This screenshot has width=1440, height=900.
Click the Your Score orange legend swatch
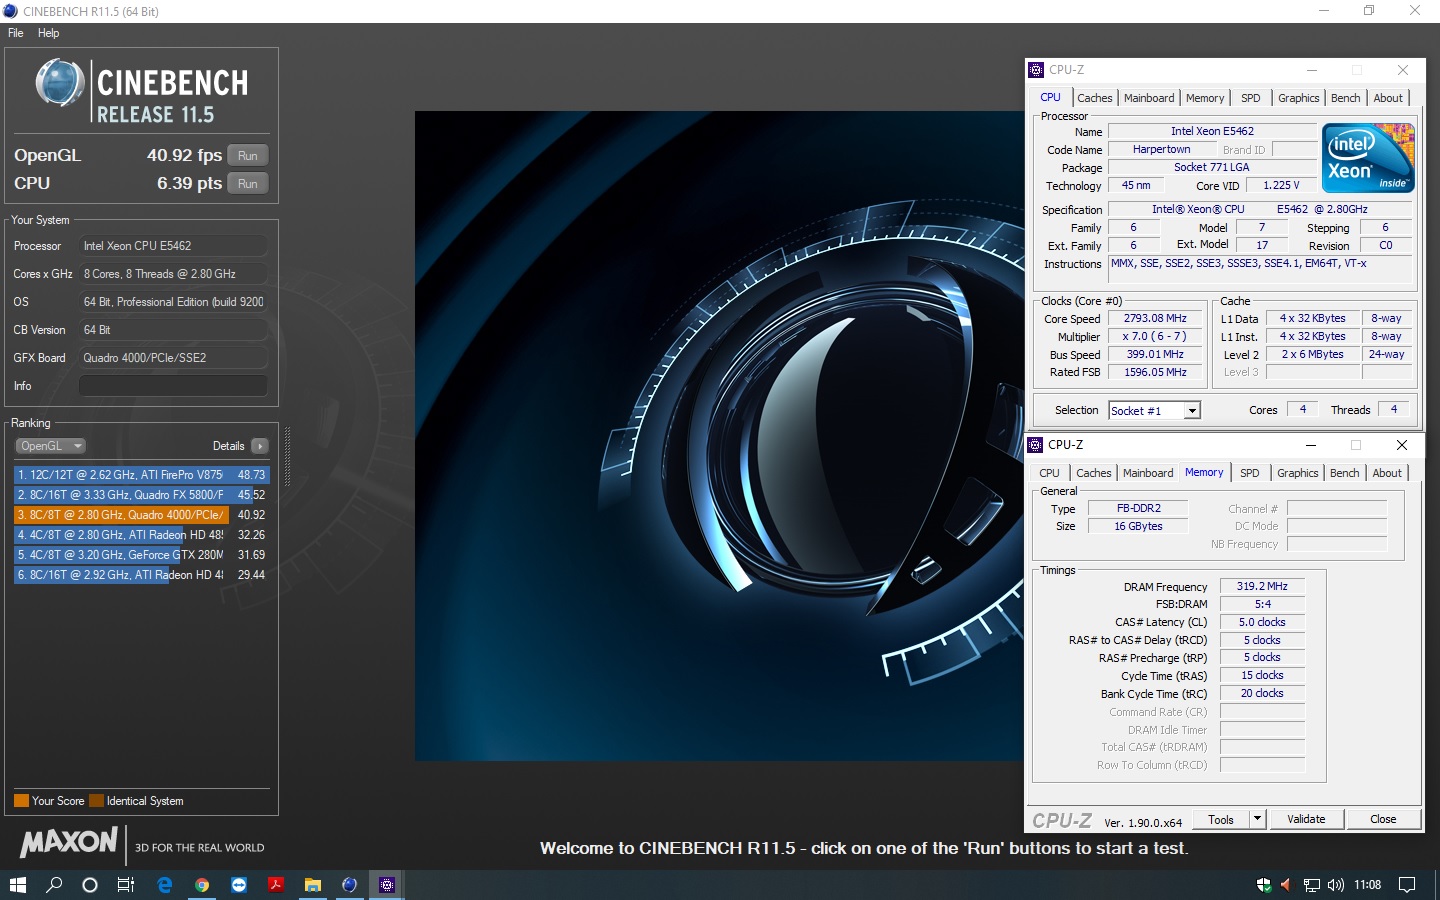pyautogui.click(x=21, y=801)
